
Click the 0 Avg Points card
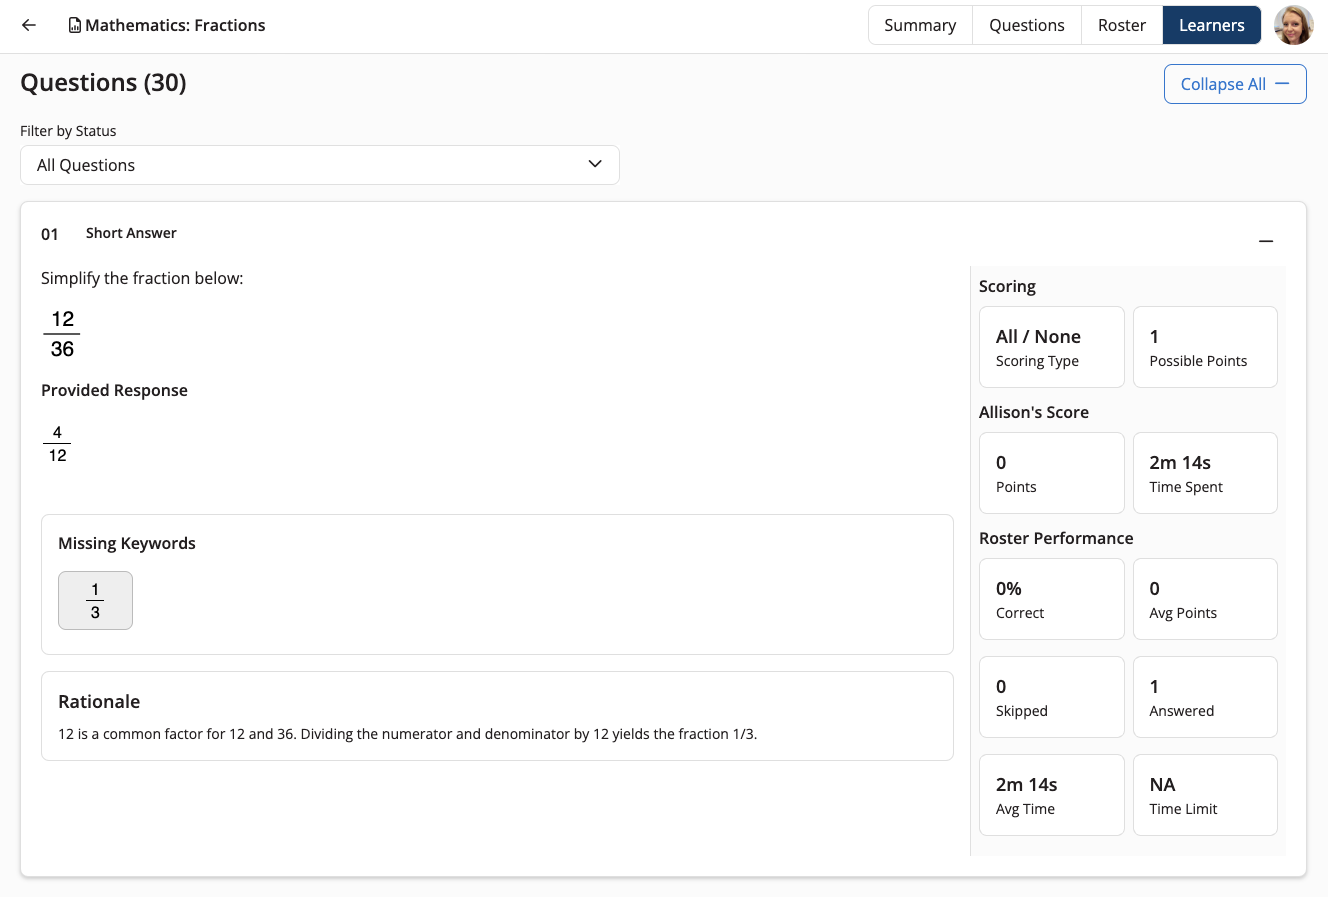coord(1205,599)
